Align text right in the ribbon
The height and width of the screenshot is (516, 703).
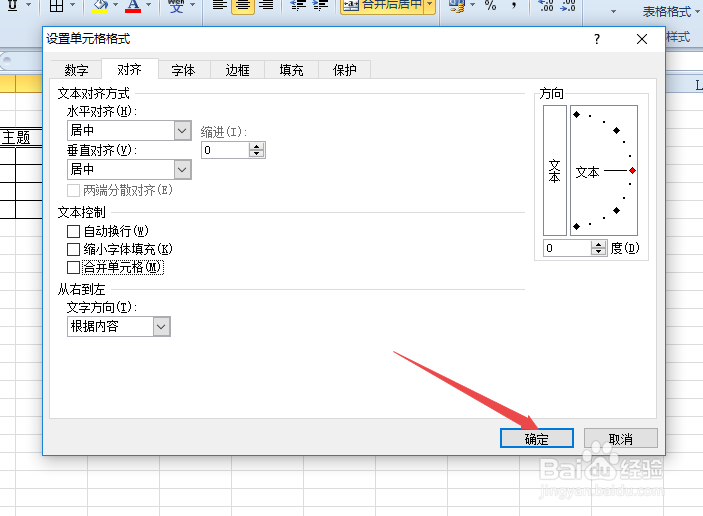(x=266, y=5)
